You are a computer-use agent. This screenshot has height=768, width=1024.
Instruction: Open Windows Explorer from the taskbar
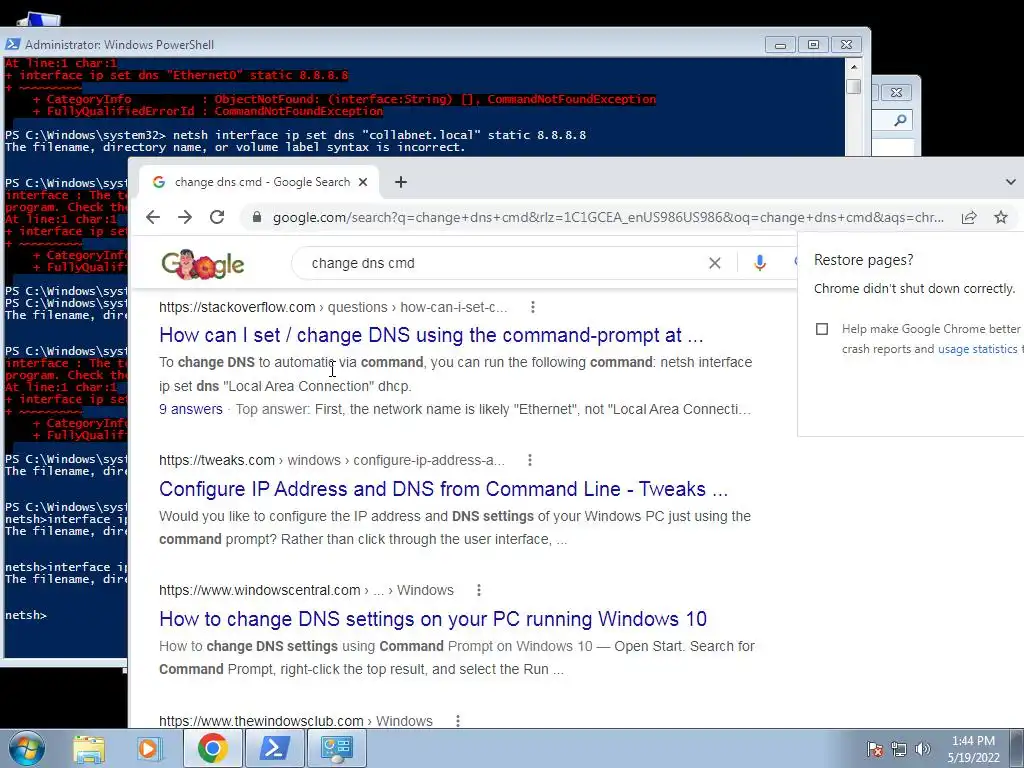coord(89,748)
